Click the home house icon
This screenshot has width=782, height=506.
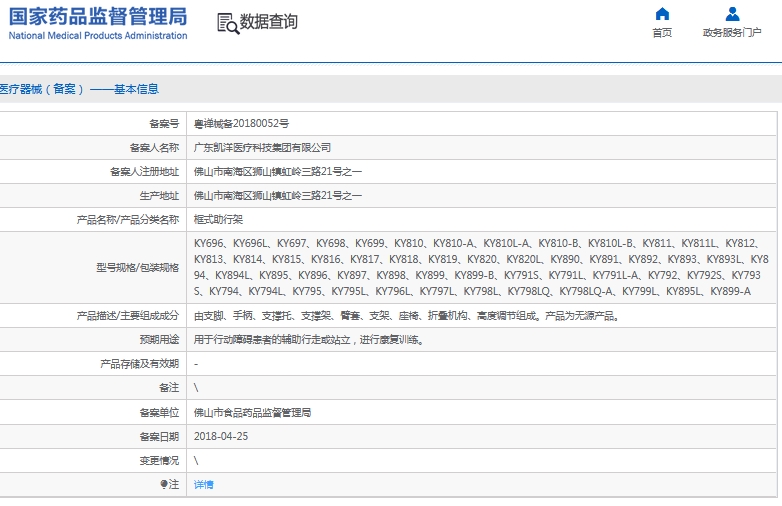[x=662, y=14]
